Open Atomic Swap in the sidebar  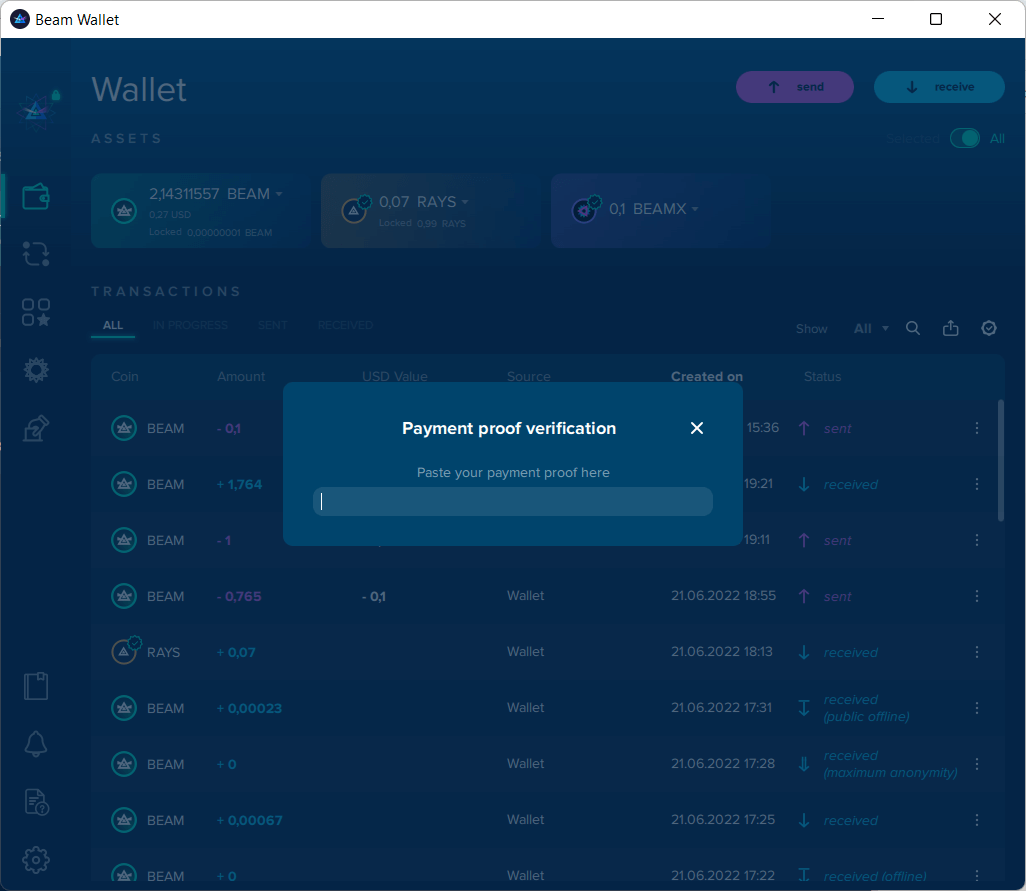[x=36, y=254]
